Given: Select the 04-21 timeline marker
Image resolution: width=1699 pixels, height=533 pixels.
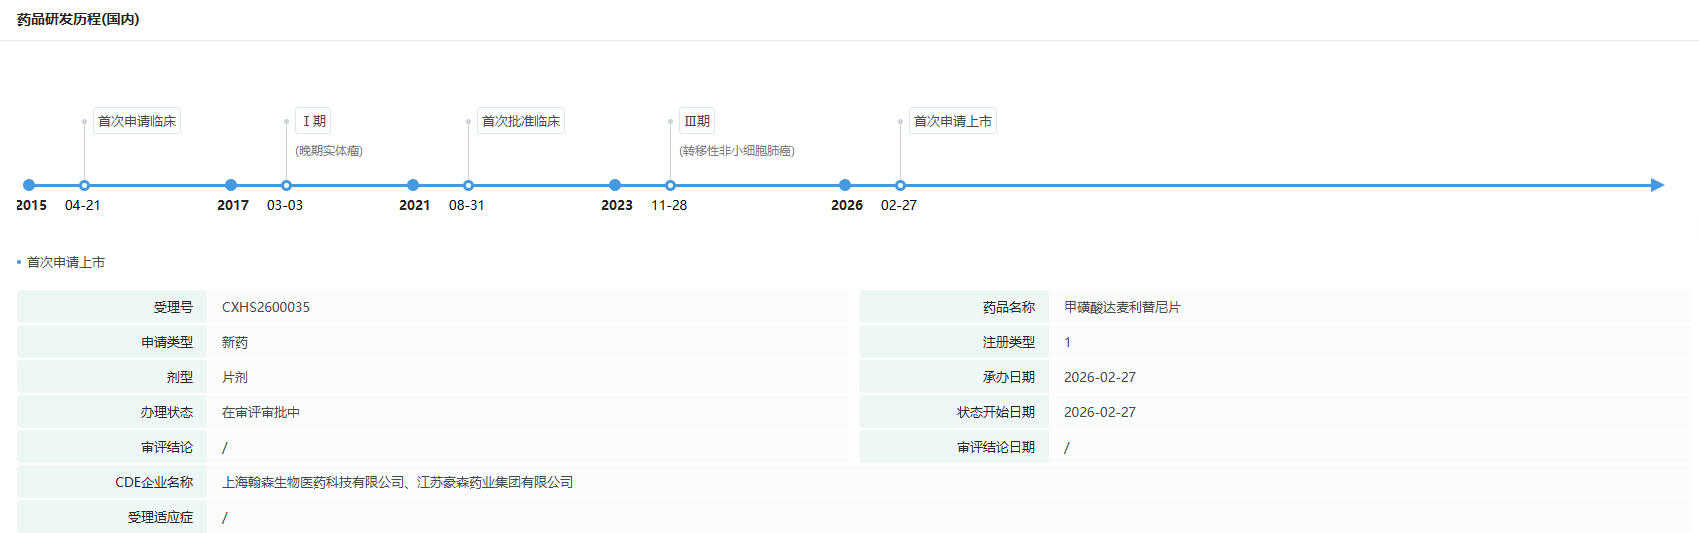Looking at the screenshot, I should pos(84,185).
